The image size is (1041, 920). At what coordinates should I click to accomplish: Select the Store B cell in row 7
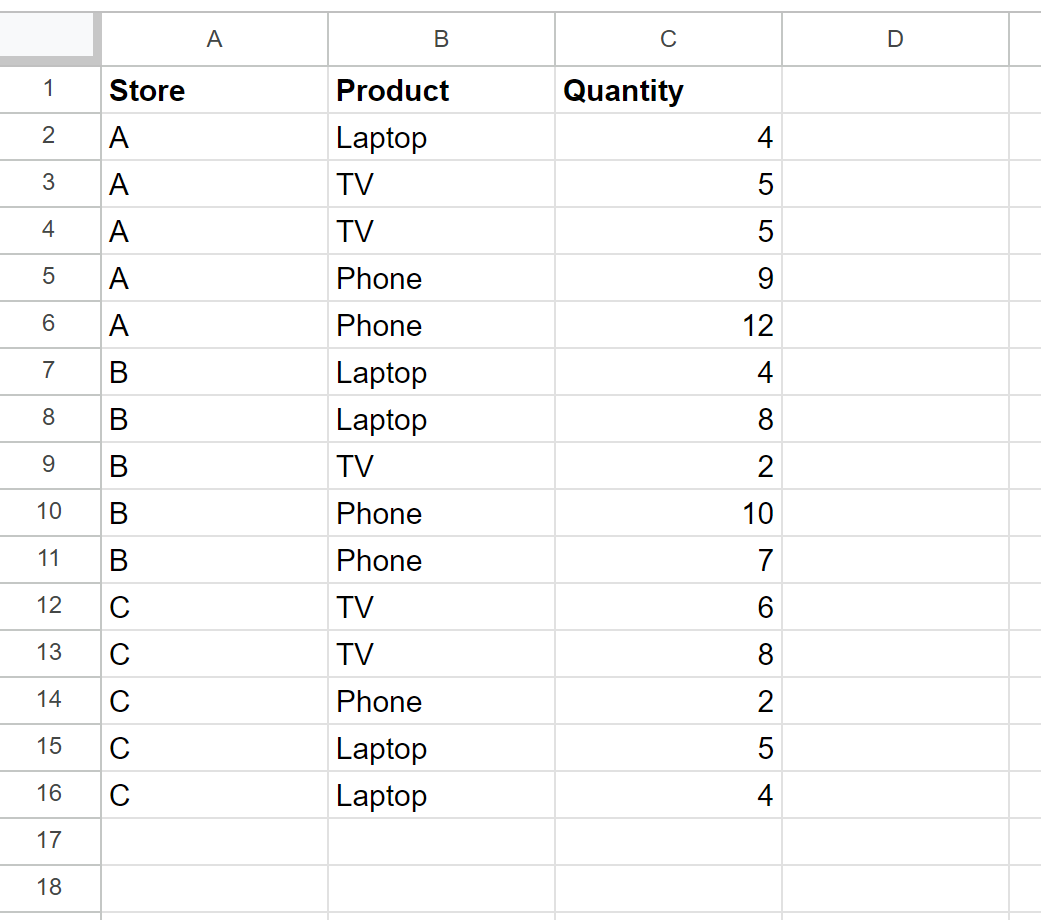pos(213,372)
